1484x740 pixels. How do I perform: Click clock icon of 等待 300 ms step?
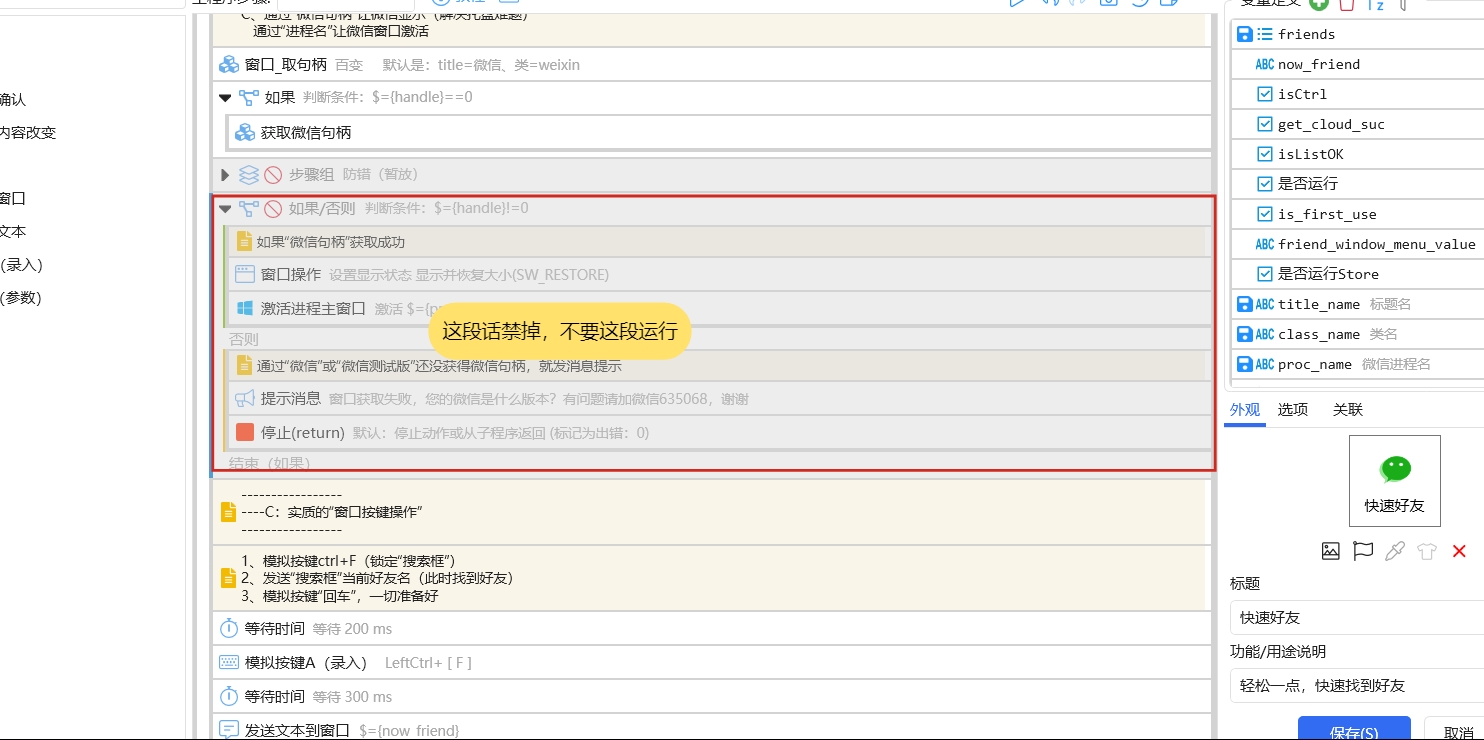pos(228,697)
